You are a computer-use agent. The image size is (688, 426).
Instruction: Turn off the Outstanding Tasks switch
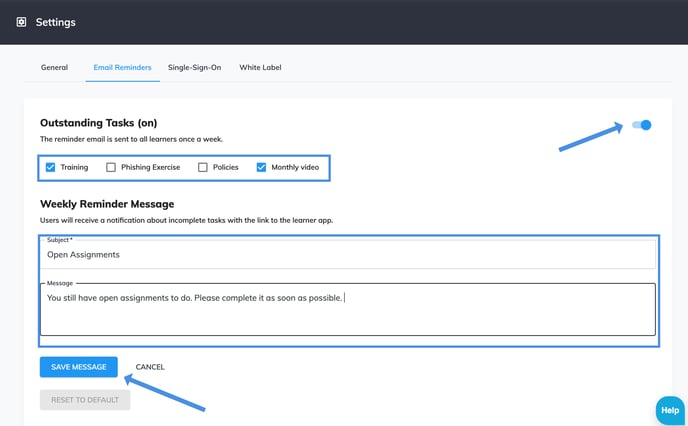click(x=641, y=125)
